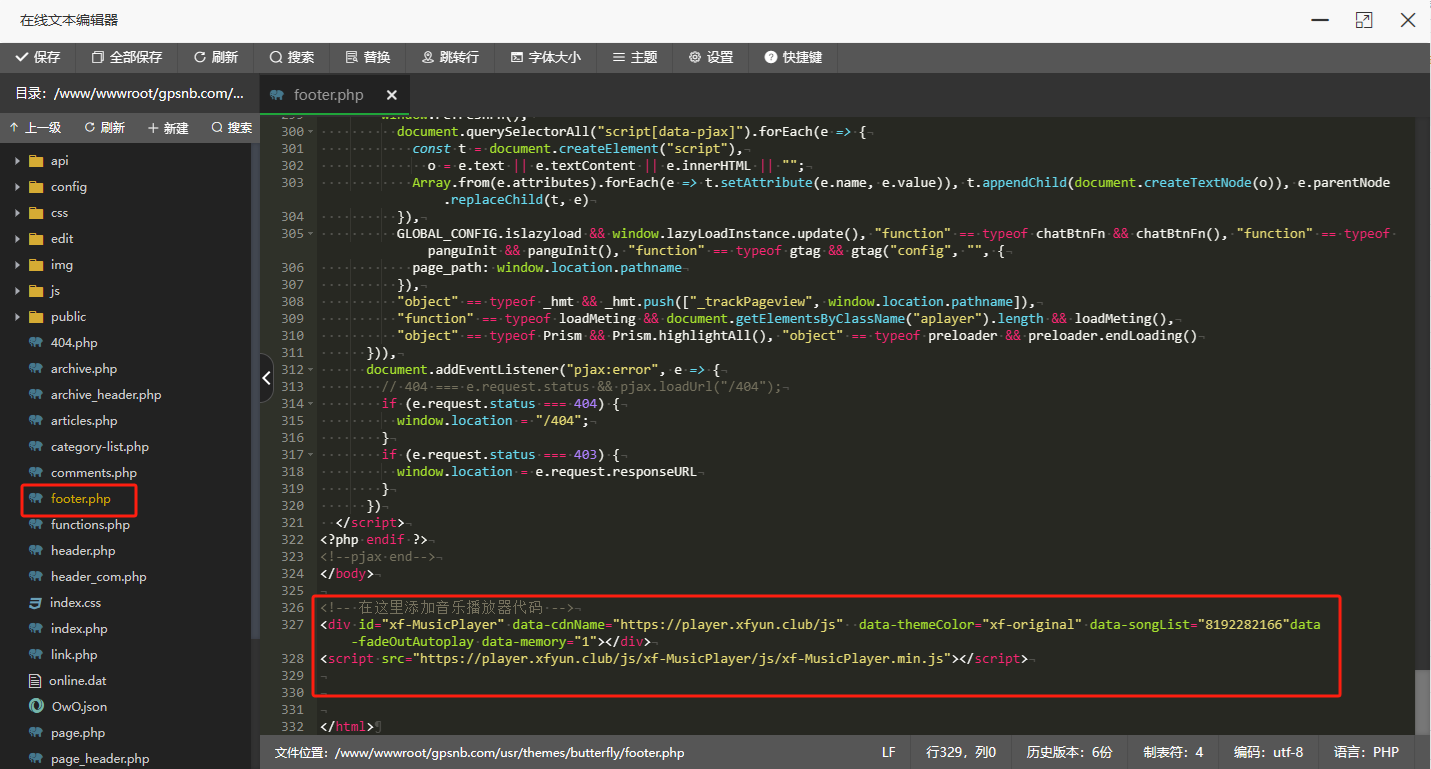The width and height of the screenshot is (1431, 769).
Task: Close the footer.php tab
Action: click(392, 95)
